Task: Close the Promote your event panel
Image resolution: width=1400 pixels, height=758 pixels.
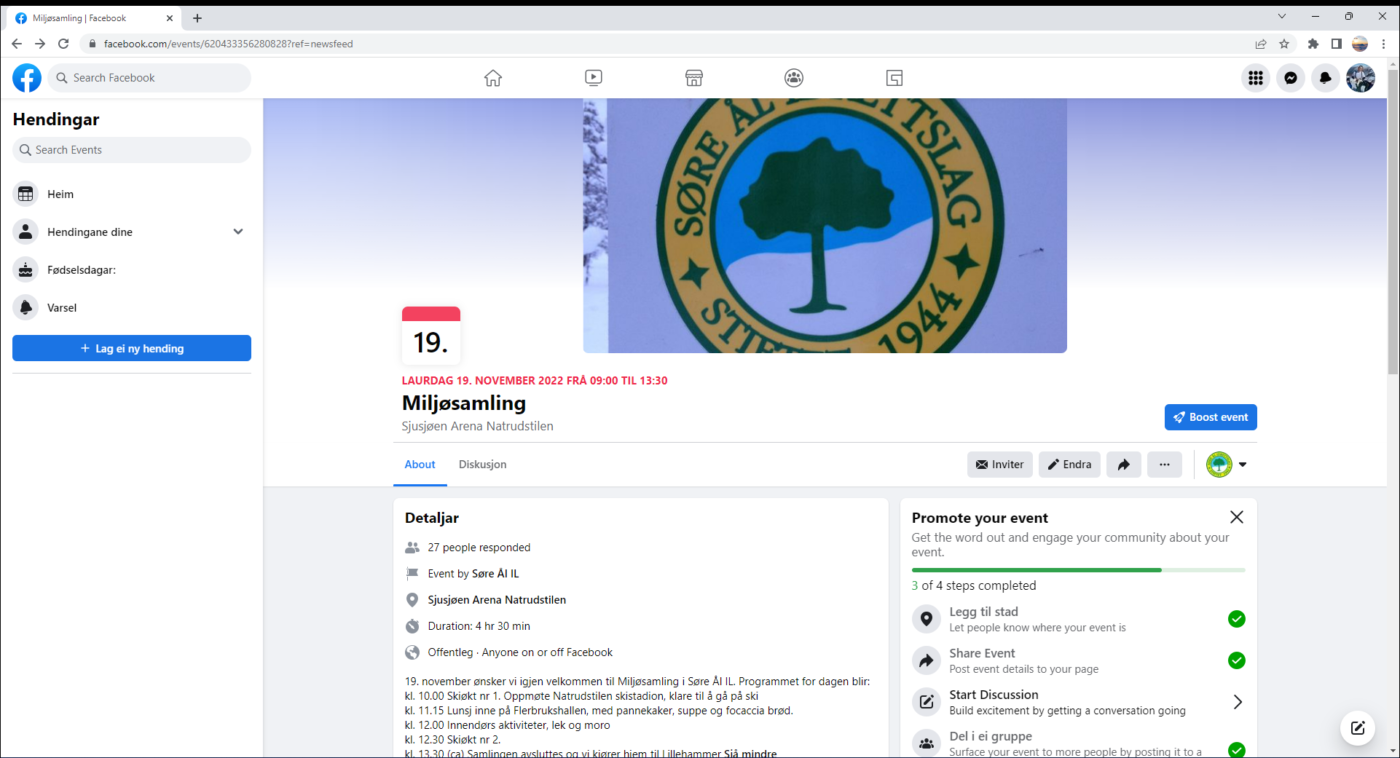Action: tap(1237, 517)
